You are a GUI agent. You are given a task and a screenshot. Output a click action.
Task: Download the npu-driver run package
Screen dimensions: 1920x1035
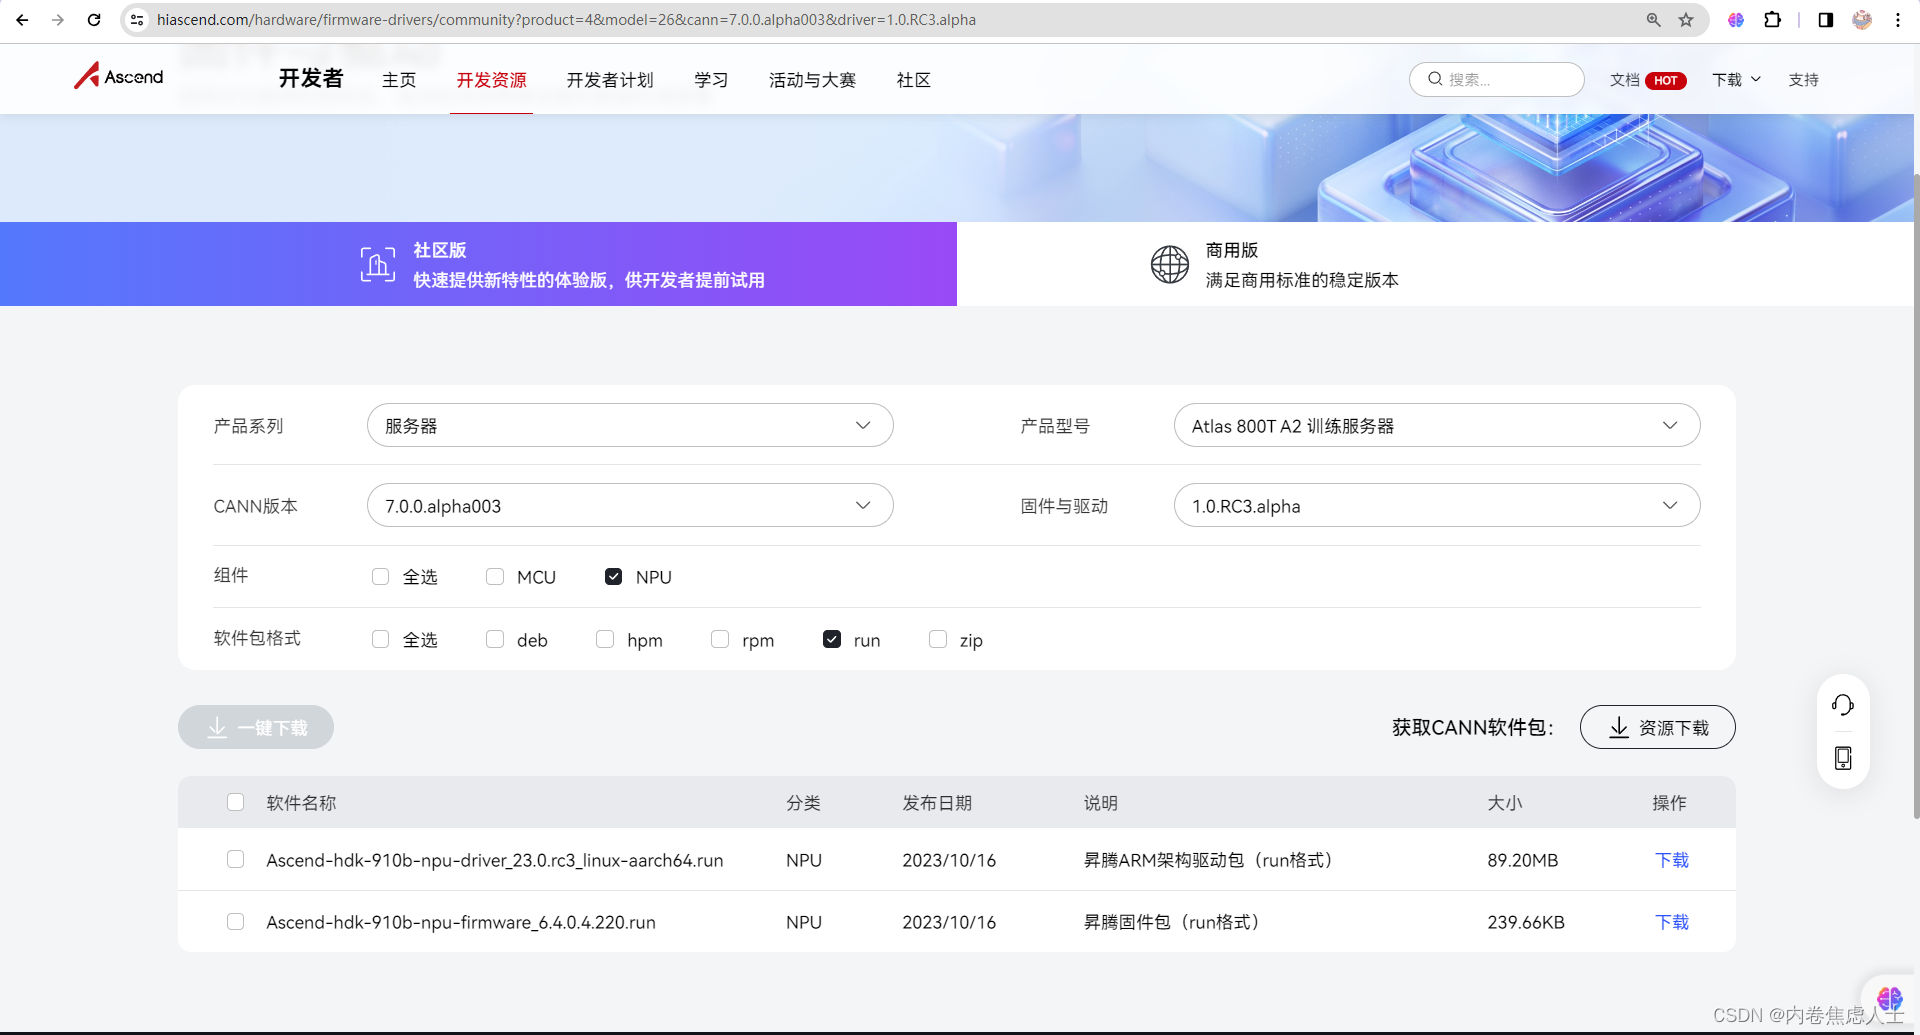pos(1672,860)
